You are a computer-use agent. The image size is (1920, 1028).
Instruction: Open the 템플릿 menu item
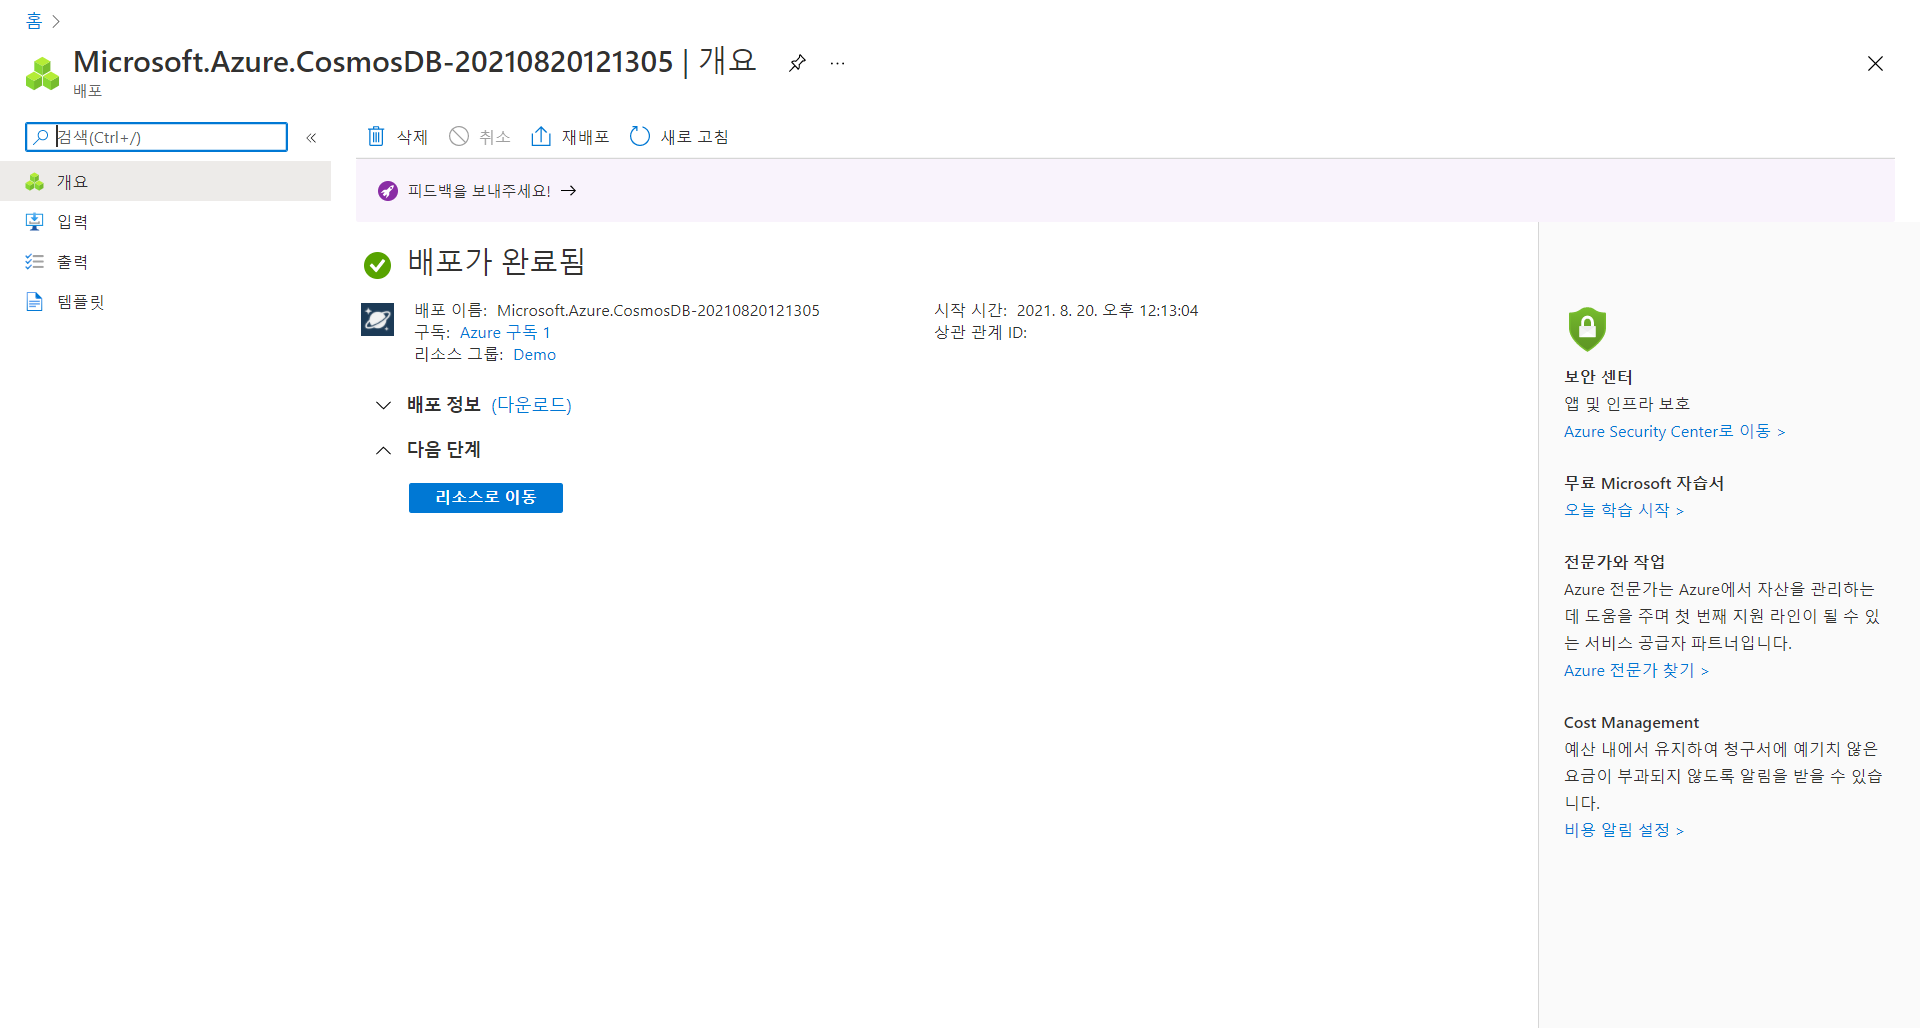click(165, 301)
